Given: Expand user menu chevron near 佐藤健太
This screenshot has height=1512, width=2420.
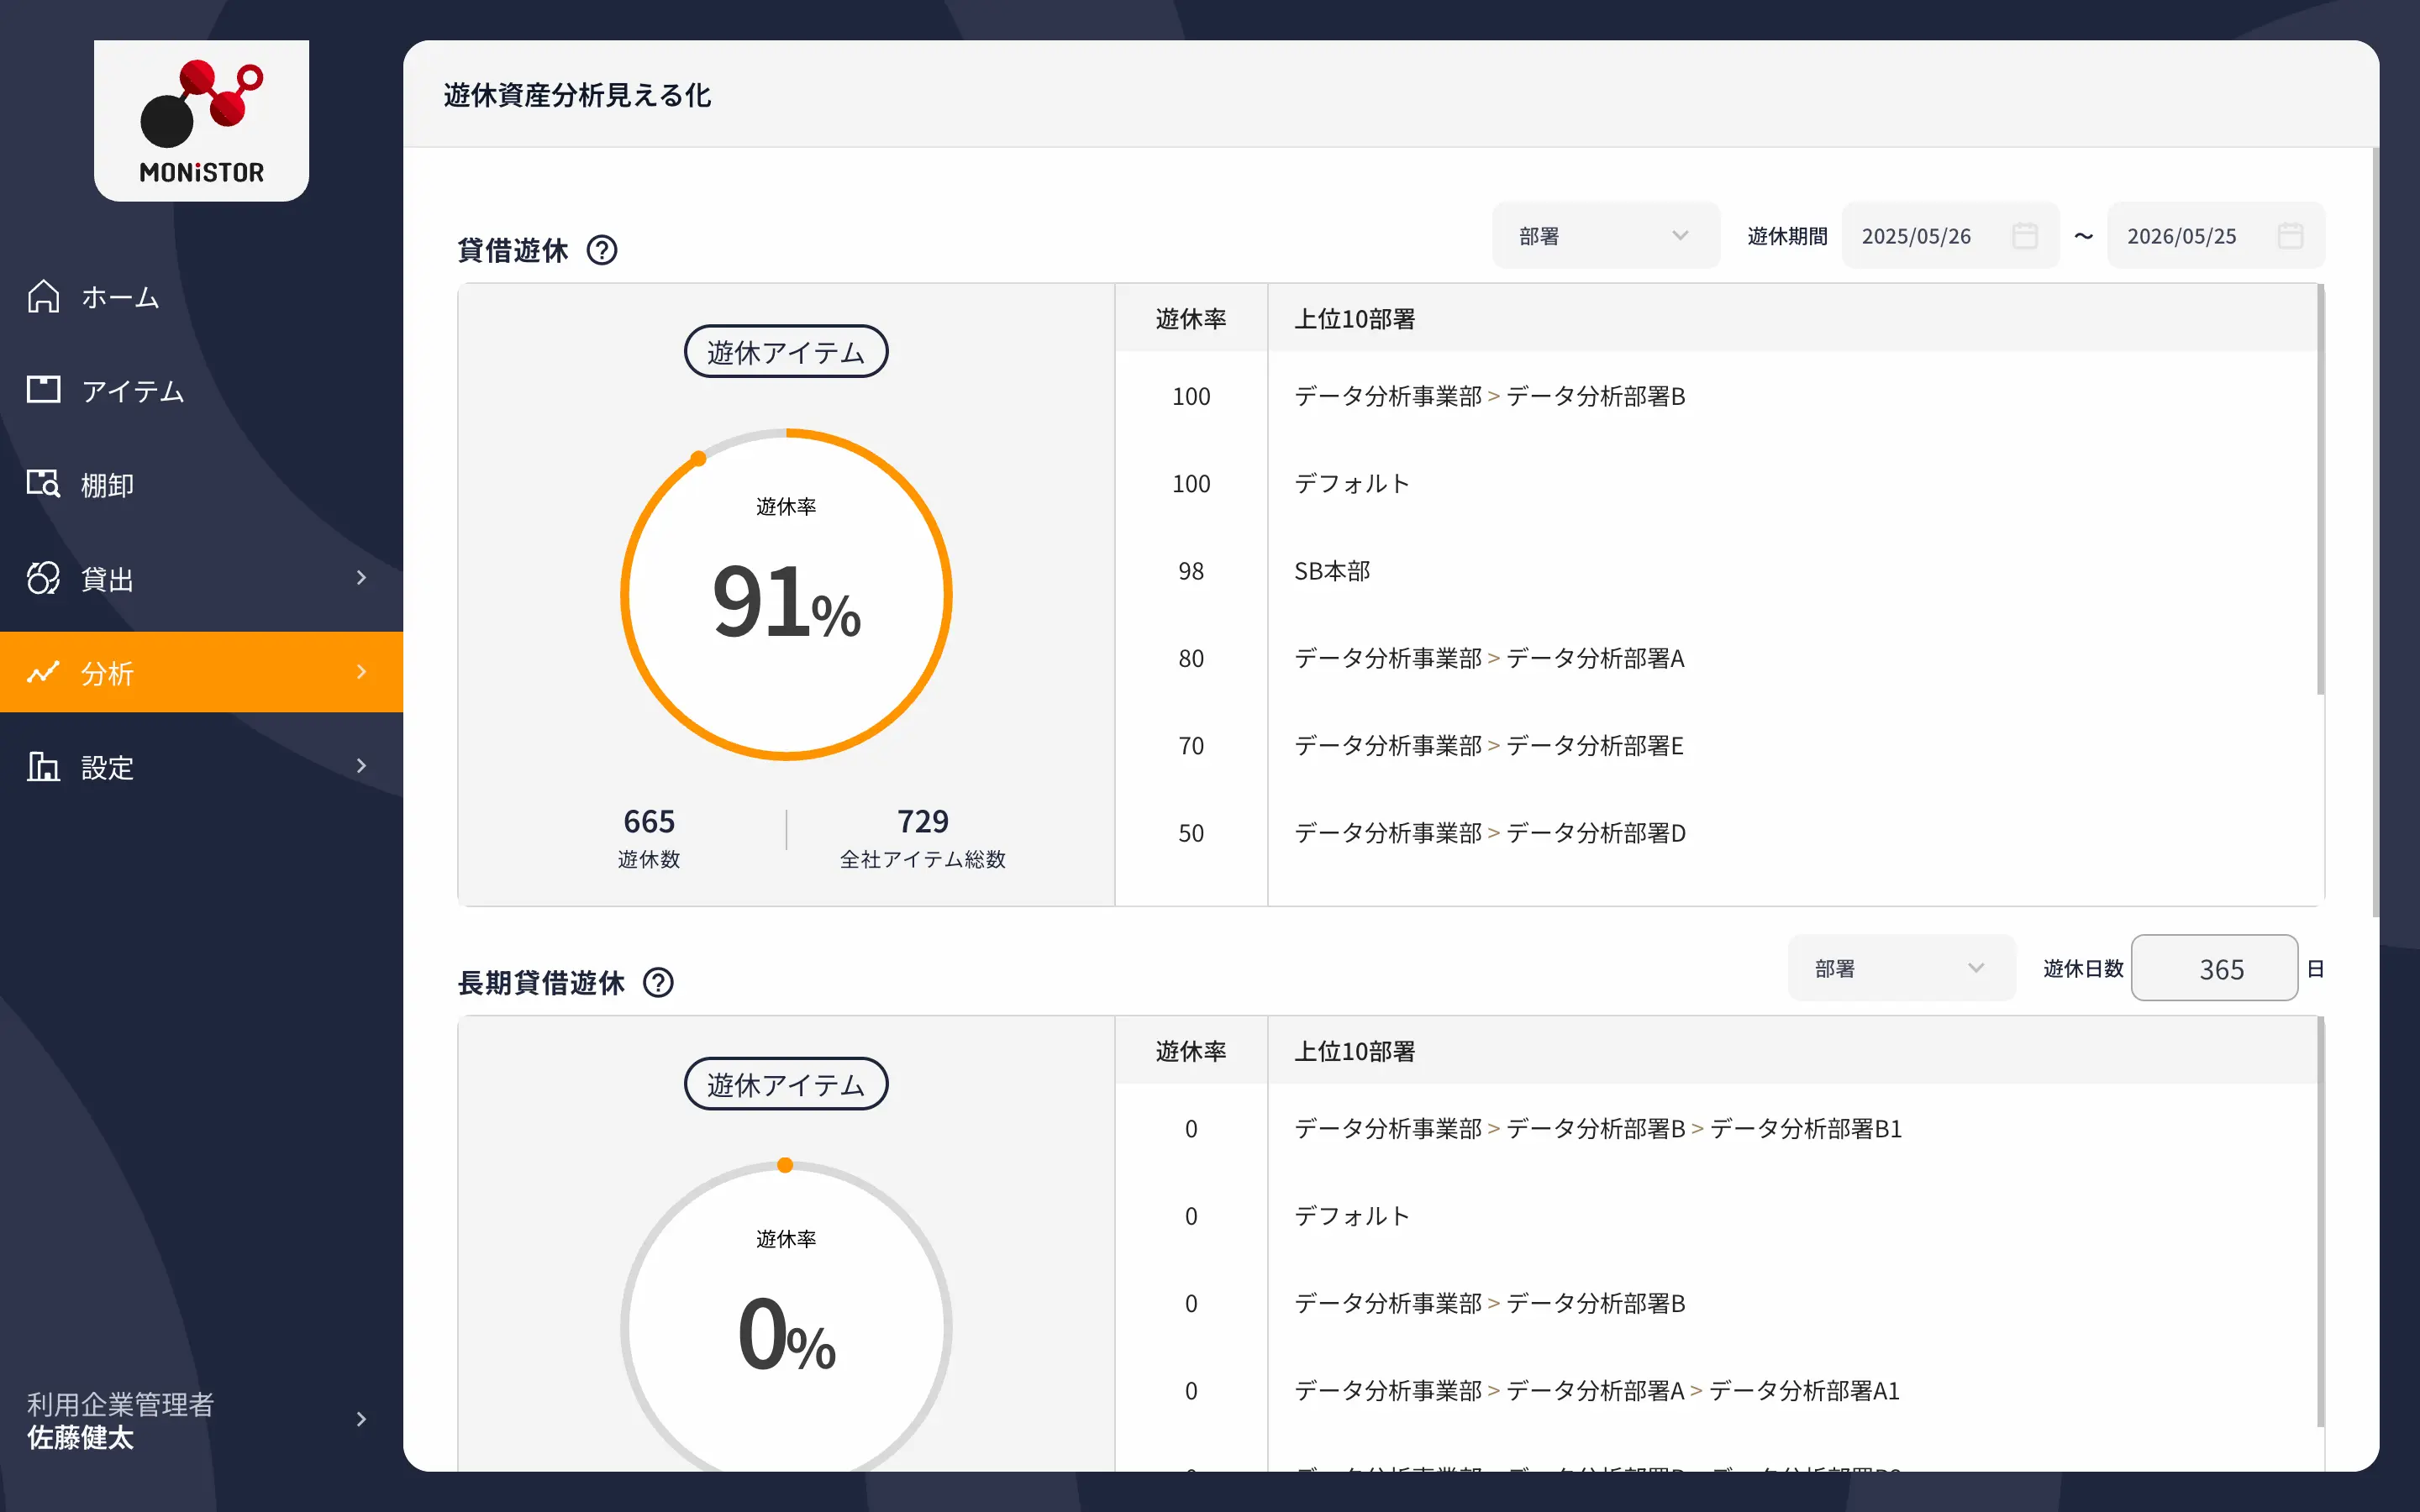Looking at the screenshot, I should click(362, 1420).
